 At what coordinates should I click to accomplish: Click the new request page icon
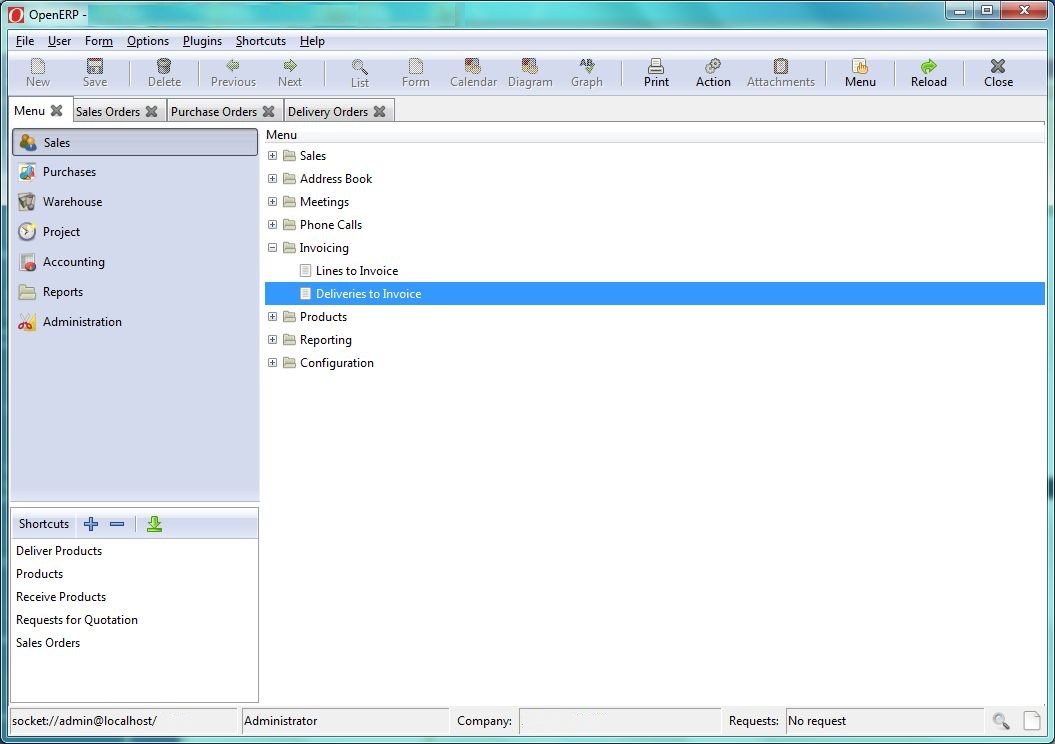(x=1032, y=720)
